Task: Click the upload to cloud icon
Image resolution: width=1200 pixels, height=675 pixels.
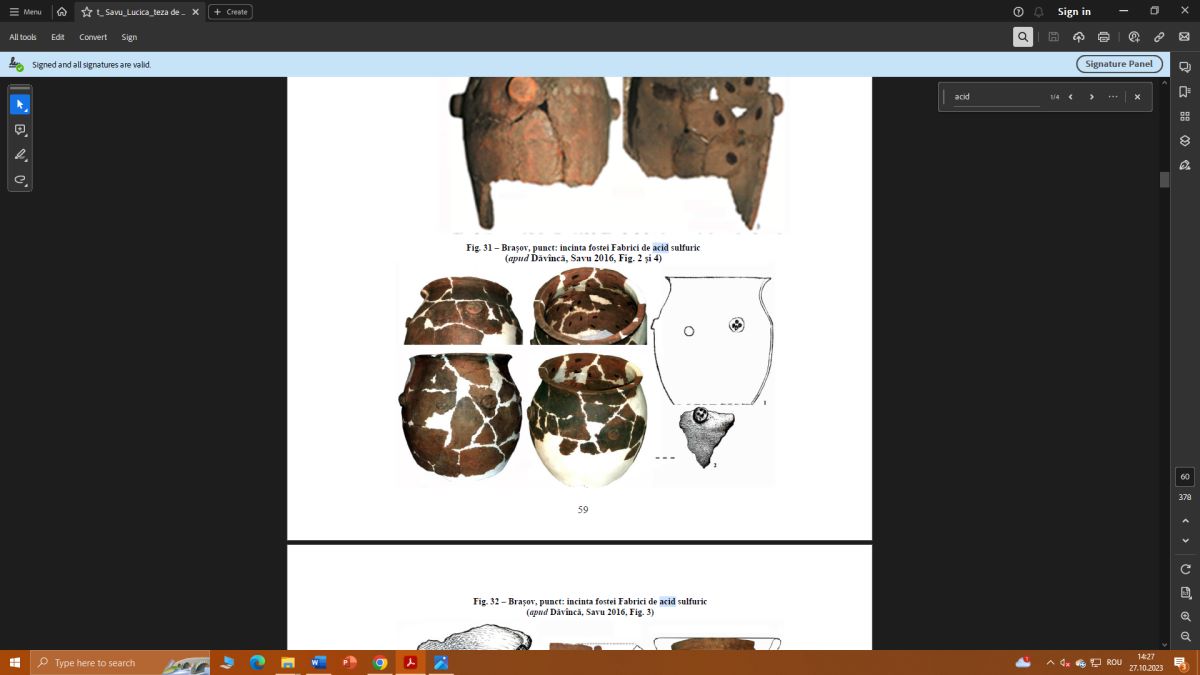Action: click(1079, 37)
